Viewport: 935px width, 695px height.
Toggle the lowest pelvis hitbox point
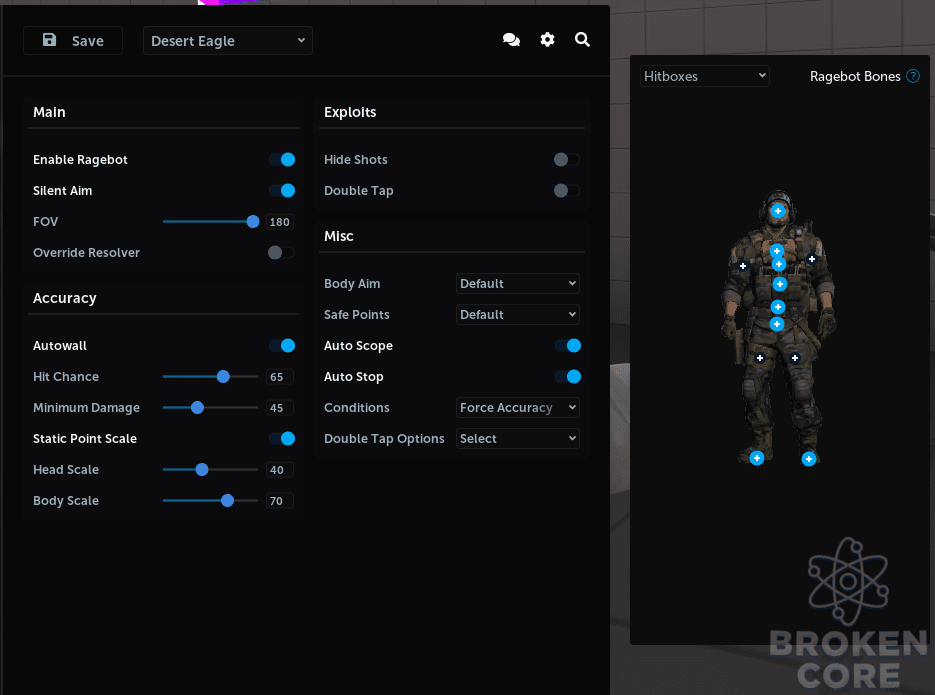(x=777, y=324)
